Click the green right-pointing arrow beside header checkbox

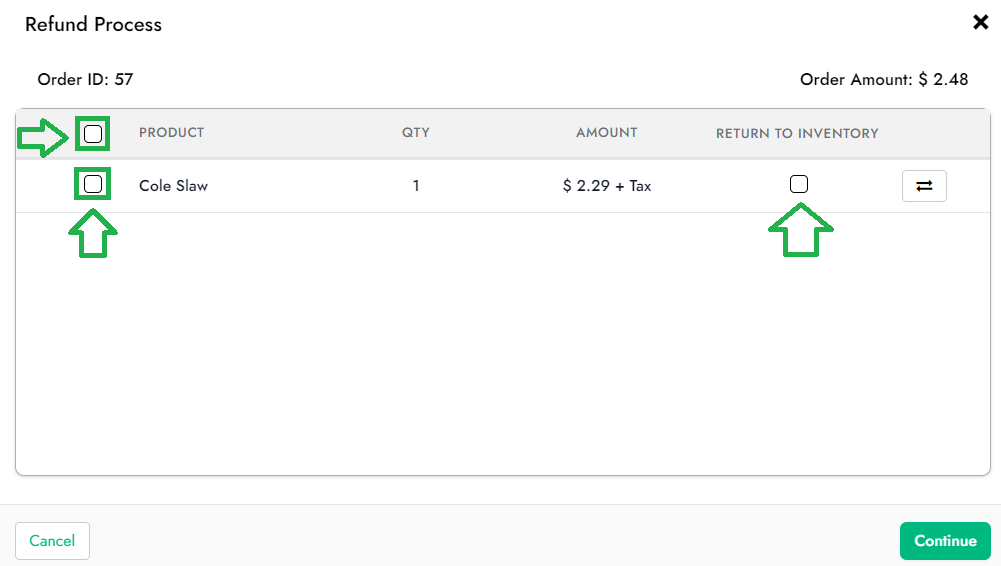click(43, 136)
